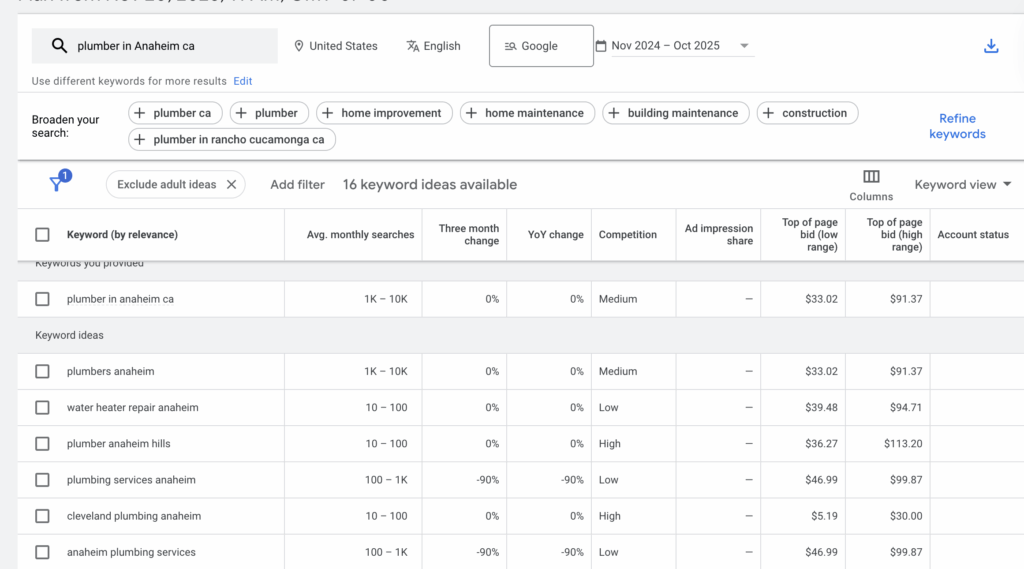The width and height of the screenshot is (1024, 569).
Task: Check the 'plumbers anaheim' row checkbox
Action: (42, 371)
